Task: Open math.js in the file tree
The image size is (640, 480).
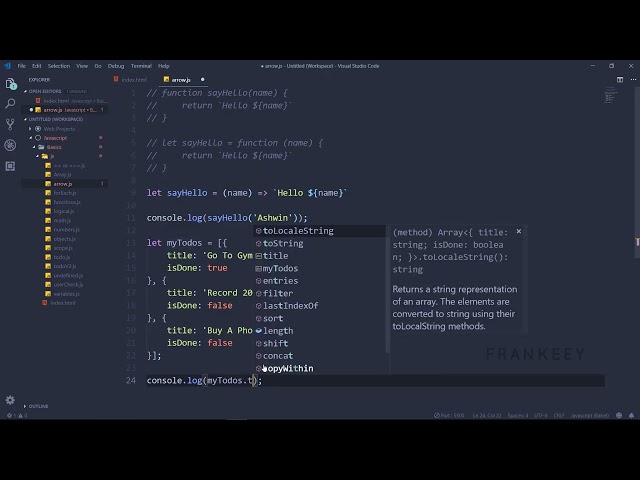Action: pos(62,220)
